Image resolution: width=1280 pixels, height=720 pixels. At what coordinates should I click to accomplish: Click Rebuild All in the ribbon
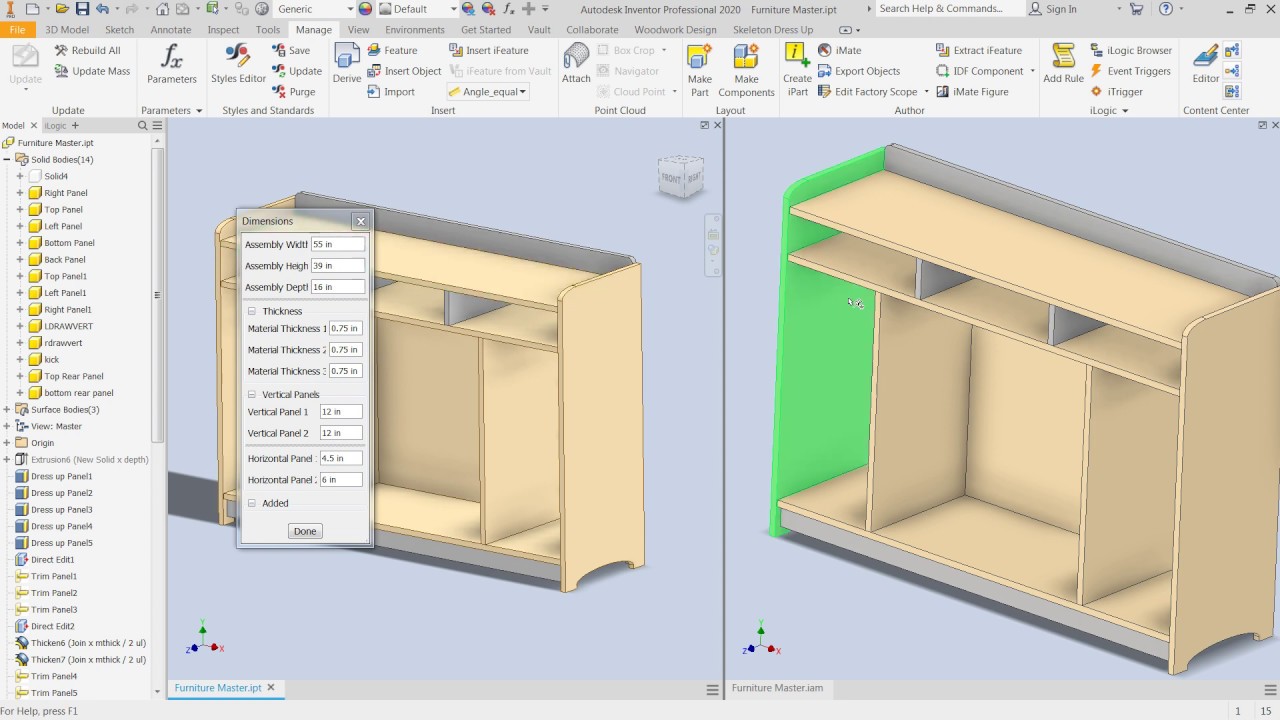98,50
